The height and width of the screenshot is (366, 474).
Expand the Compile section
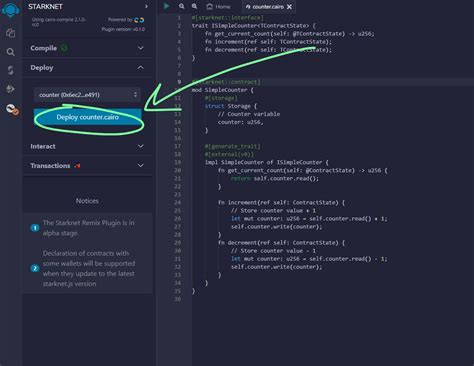87,48
